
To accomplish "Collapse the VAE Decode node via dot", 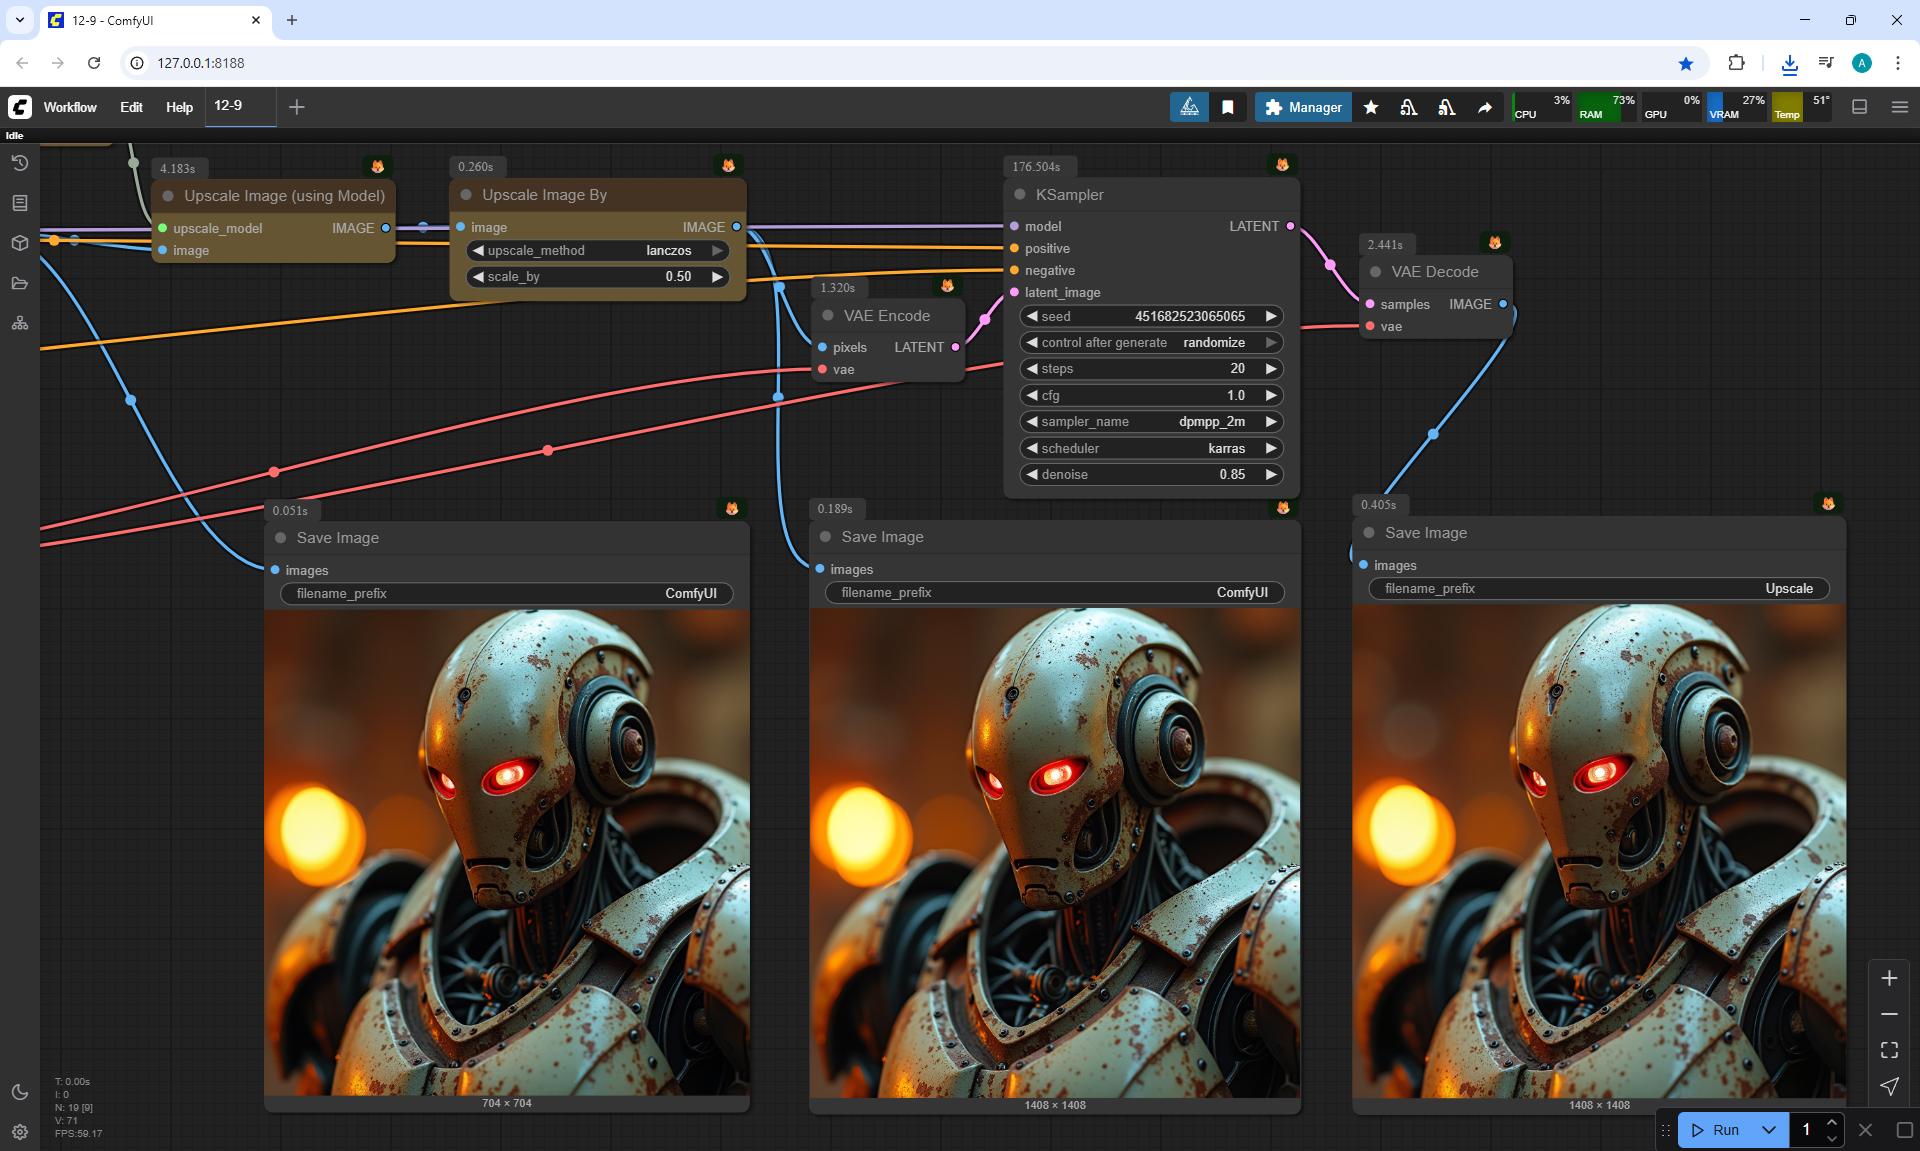I will (1376, 272).
